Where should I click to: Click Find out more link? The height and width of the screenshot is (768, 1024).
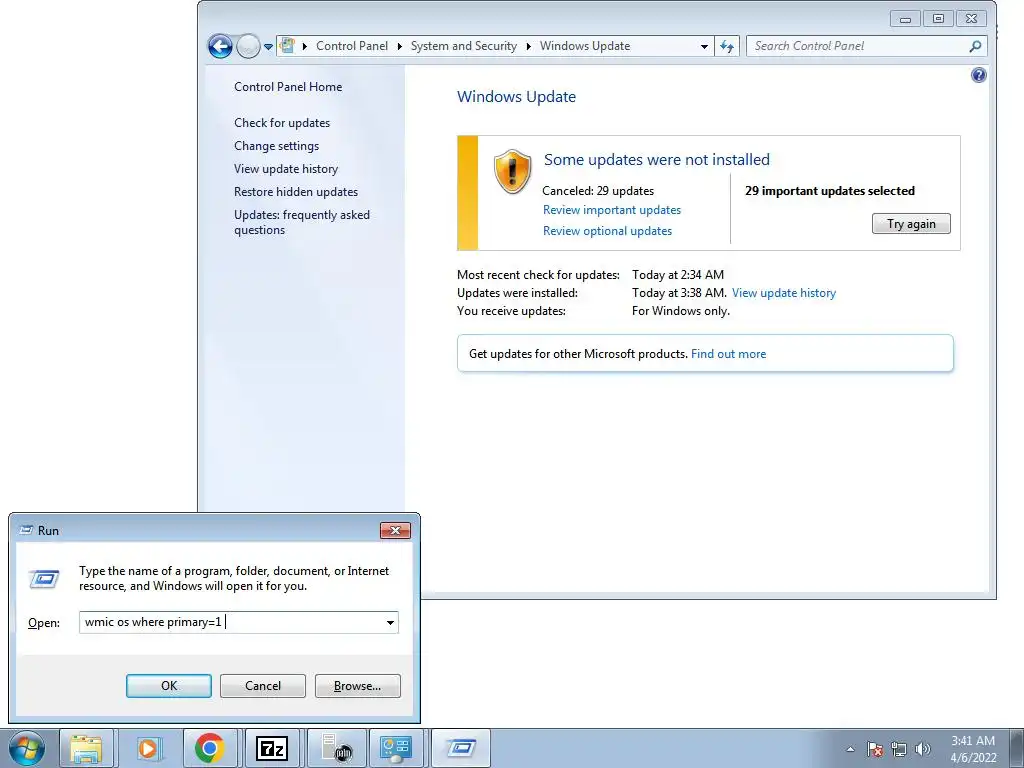point(728,354)
